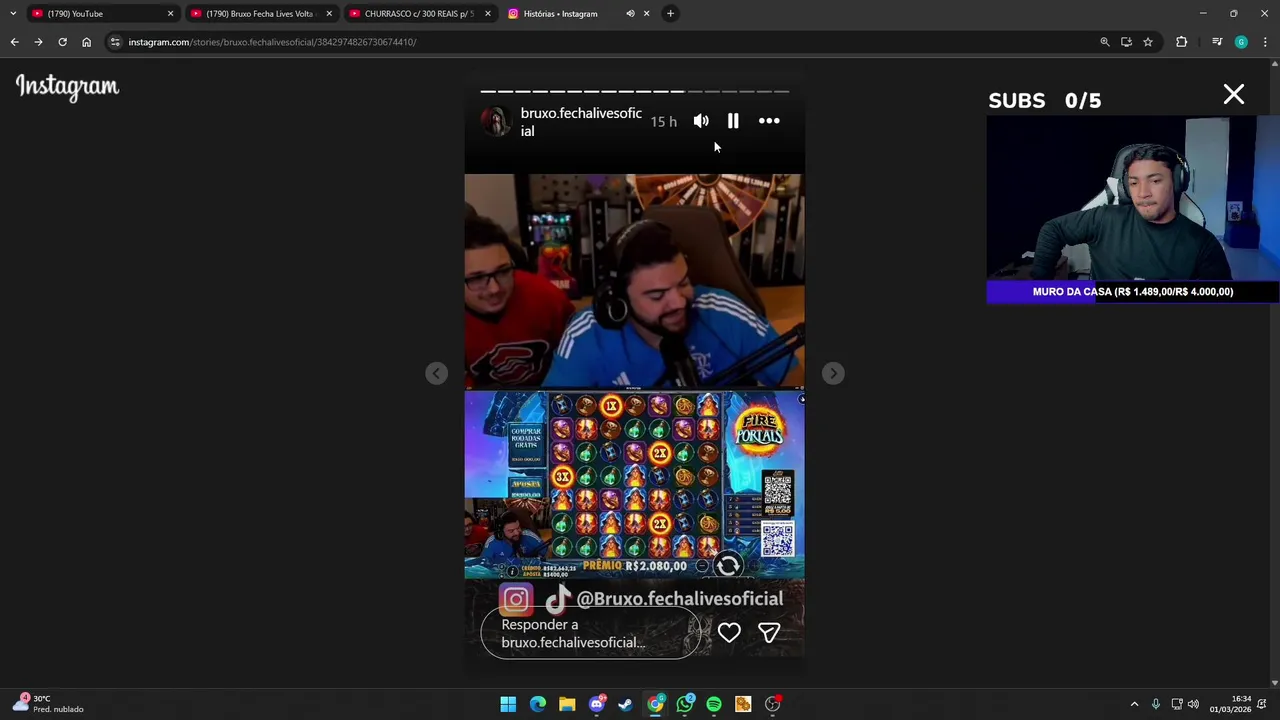
Task: Close the (1790) YouTube tab
Action: [x=170, y=13]
